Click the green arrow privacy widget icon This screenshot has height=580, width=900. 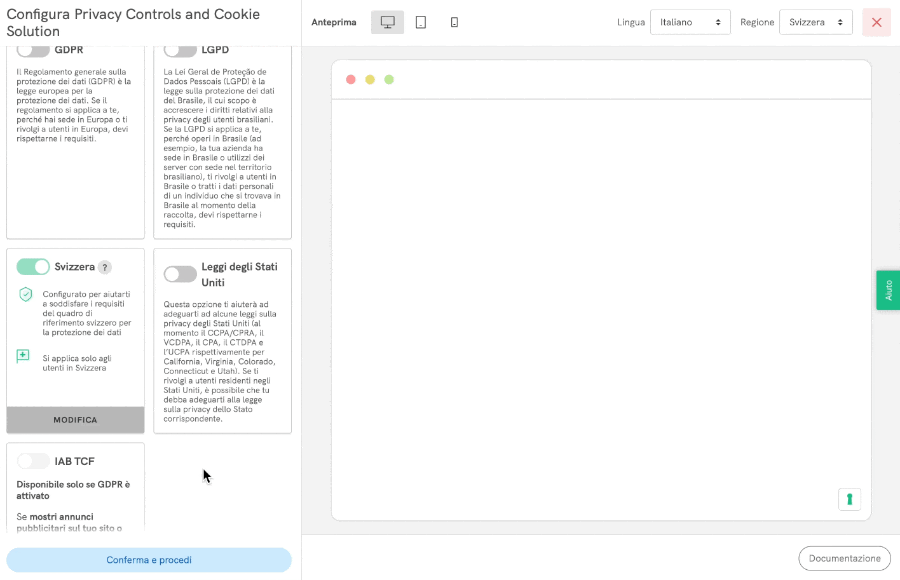point(849,499)
